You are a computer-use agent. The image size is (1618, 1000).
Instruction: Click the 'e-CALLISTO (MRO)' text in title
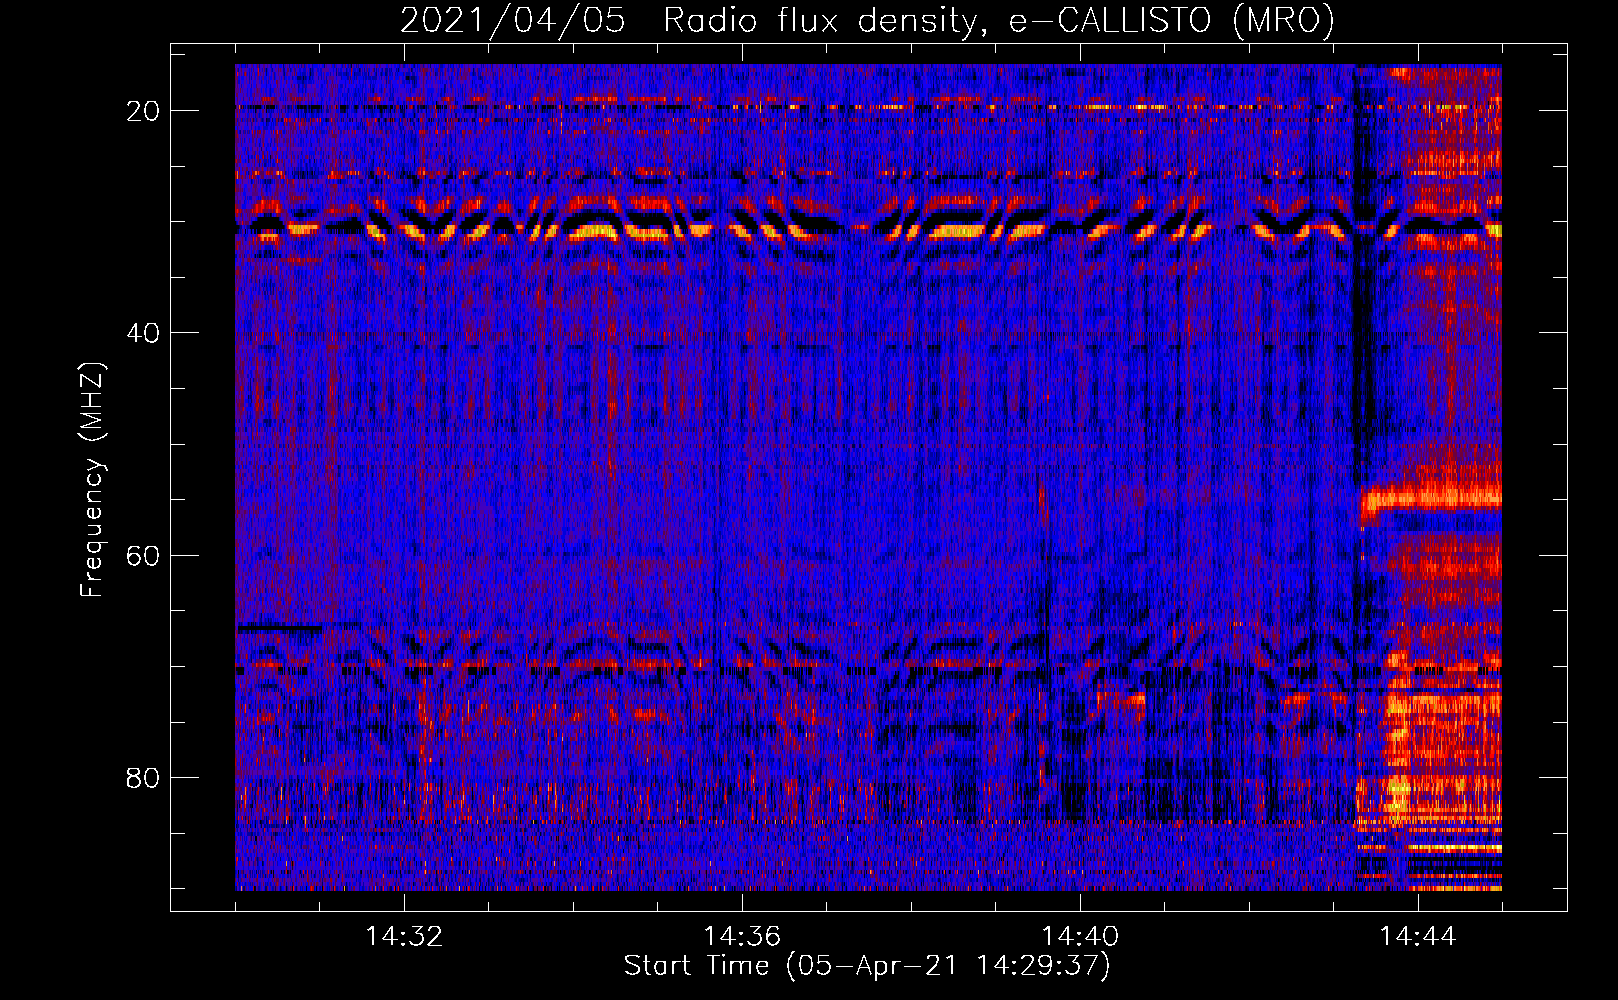[1172, 20]
